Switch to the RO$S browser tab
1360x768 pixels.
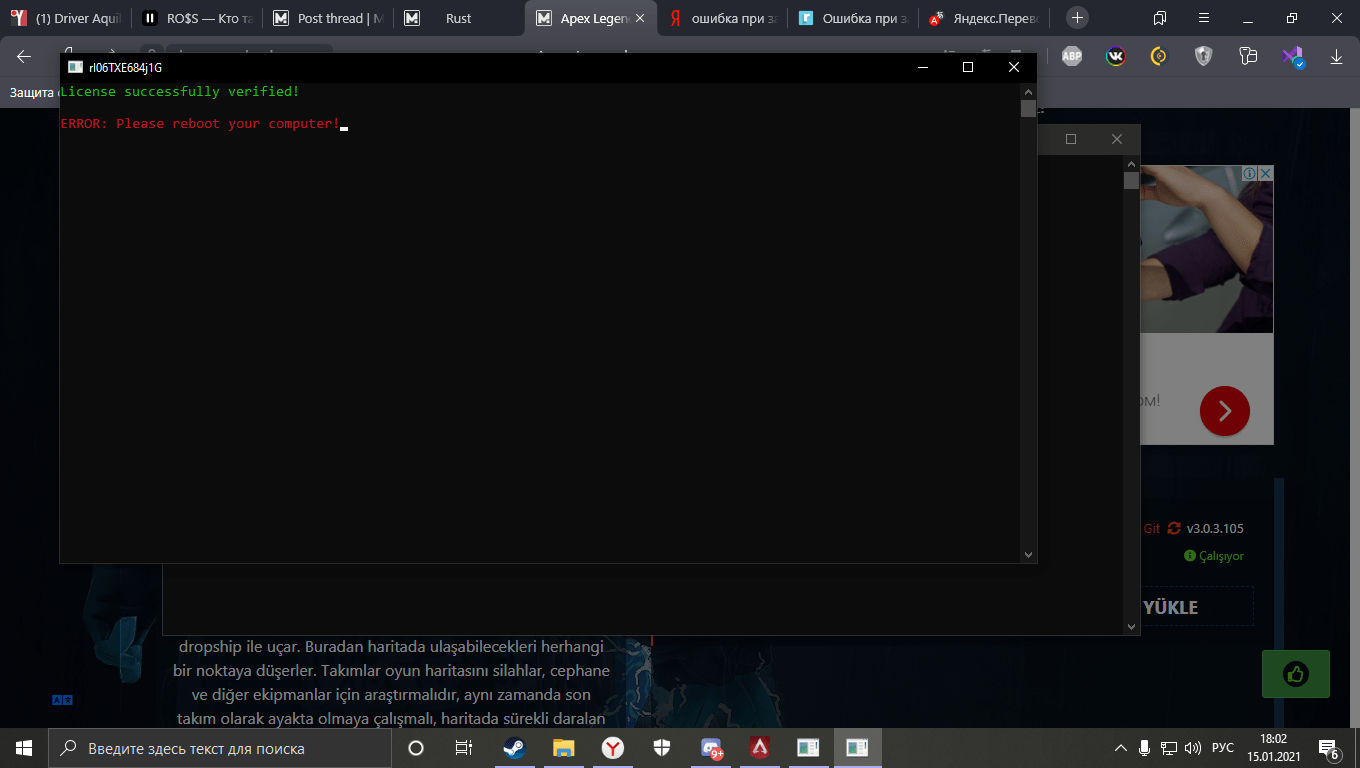tap(197, 18)
